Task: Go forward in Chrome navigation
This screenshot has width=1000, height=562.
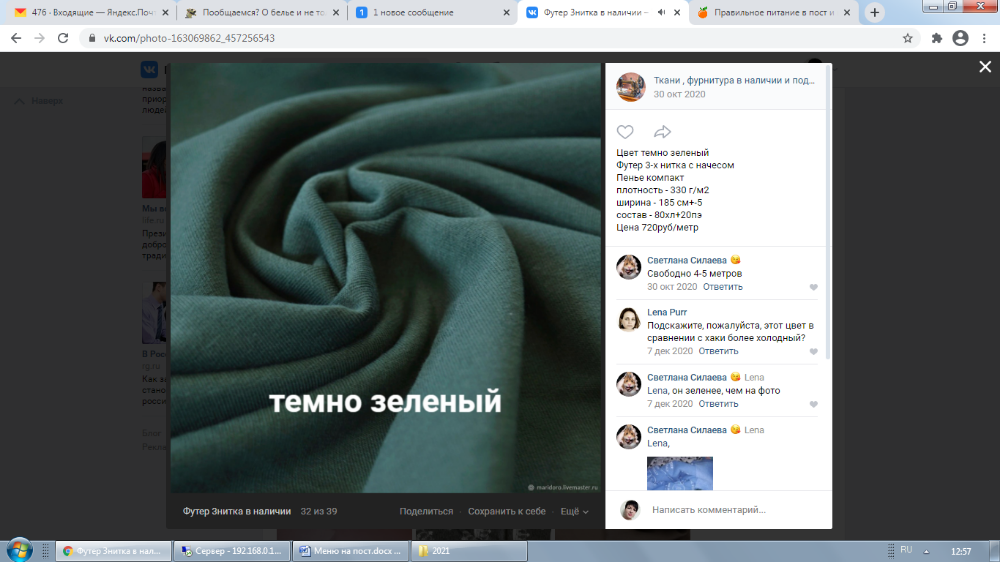Action: [x=40, y=38]
